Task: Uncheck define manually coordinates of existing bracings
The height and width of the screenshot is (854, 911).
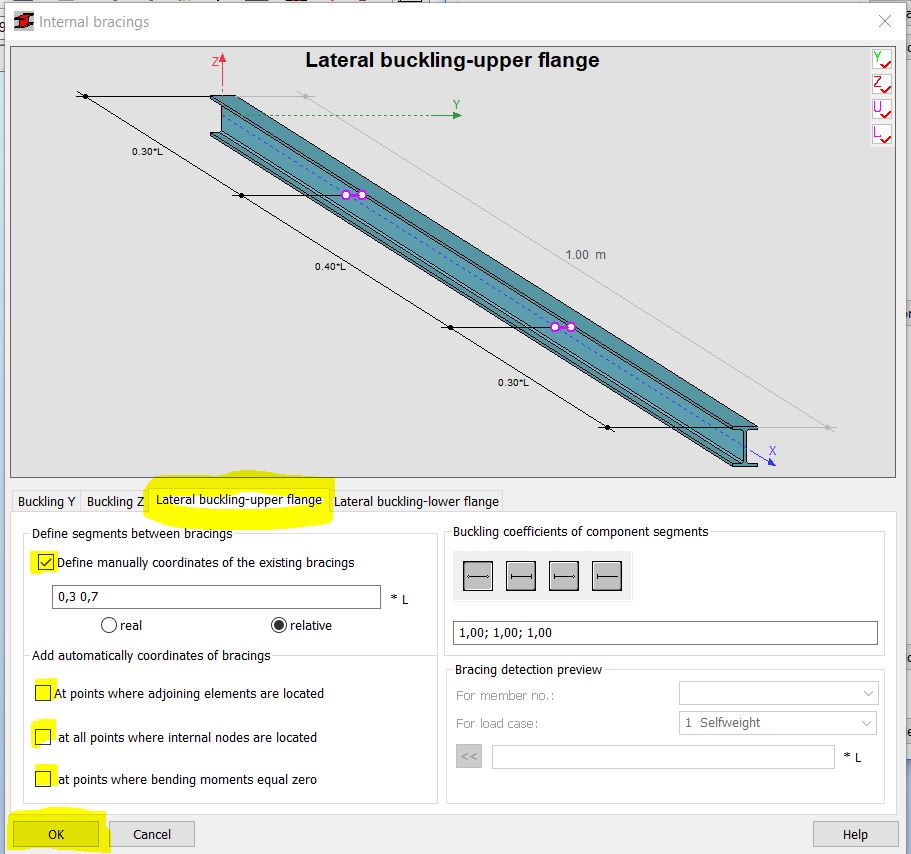Action: 45,562
